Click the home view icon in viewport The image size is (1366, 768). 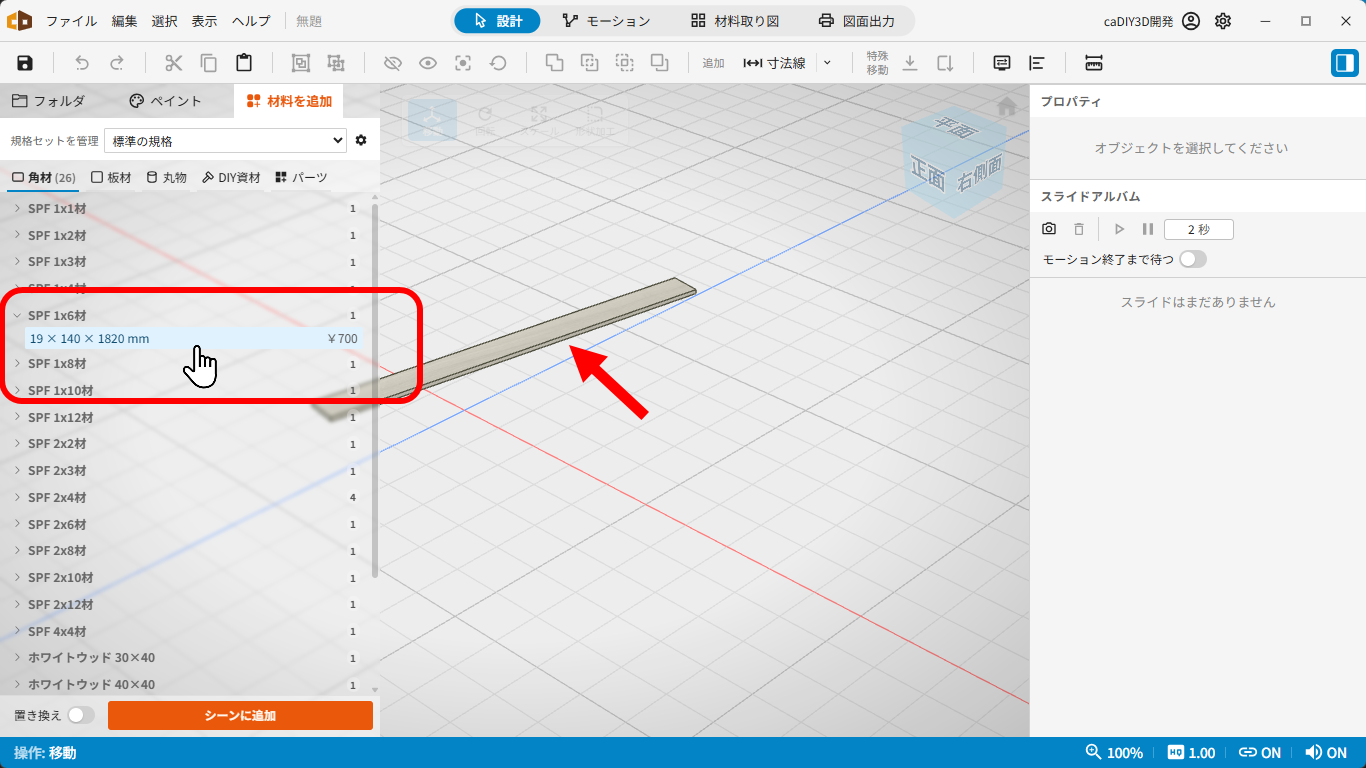[1007, 105]
